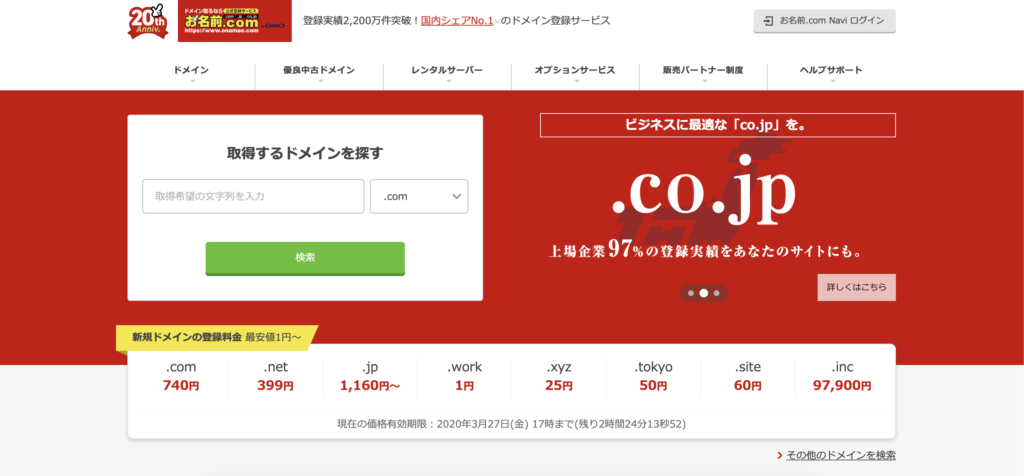Select the third carousel dot
The image size is (1024, 476).
tap(716, 293)
